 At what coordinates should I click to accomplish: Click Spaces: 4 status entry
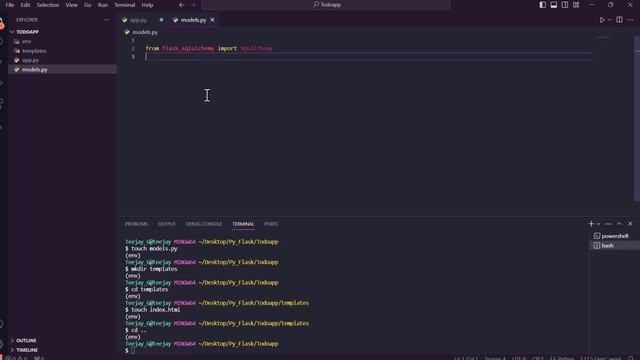coord(495,358)
